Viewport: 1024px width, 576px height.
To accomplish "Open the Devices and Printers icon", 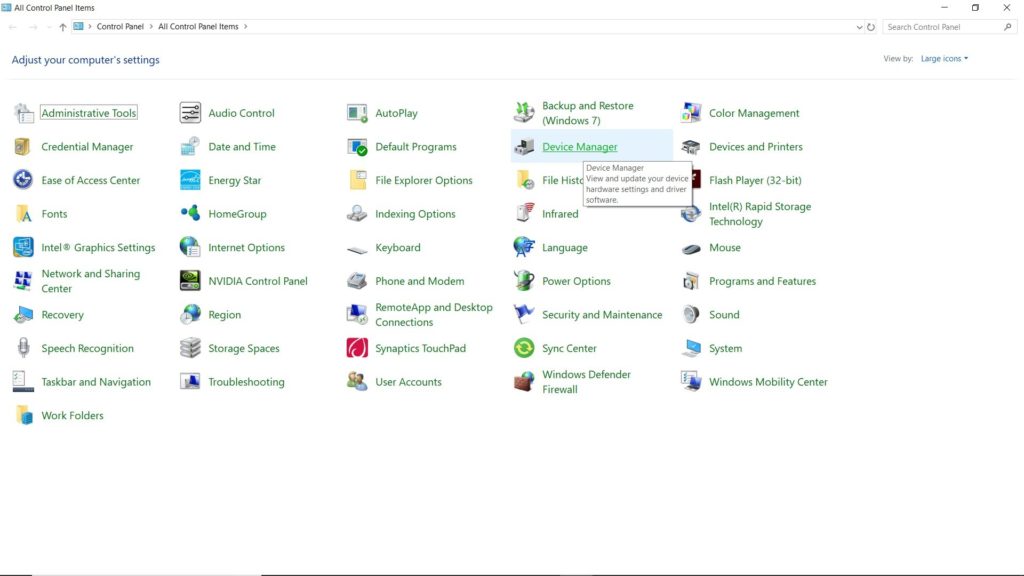I will point(691,146).
